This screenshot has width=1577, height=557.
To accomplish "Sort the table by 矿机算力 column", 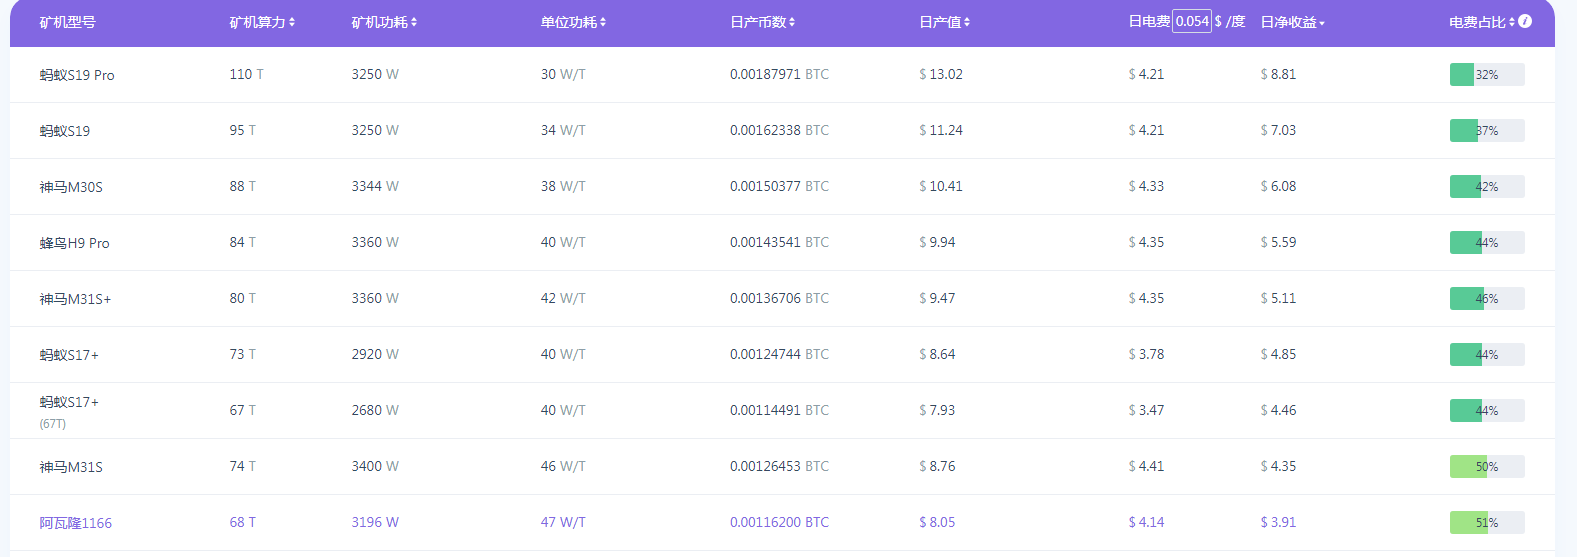I will coord(262,22).
